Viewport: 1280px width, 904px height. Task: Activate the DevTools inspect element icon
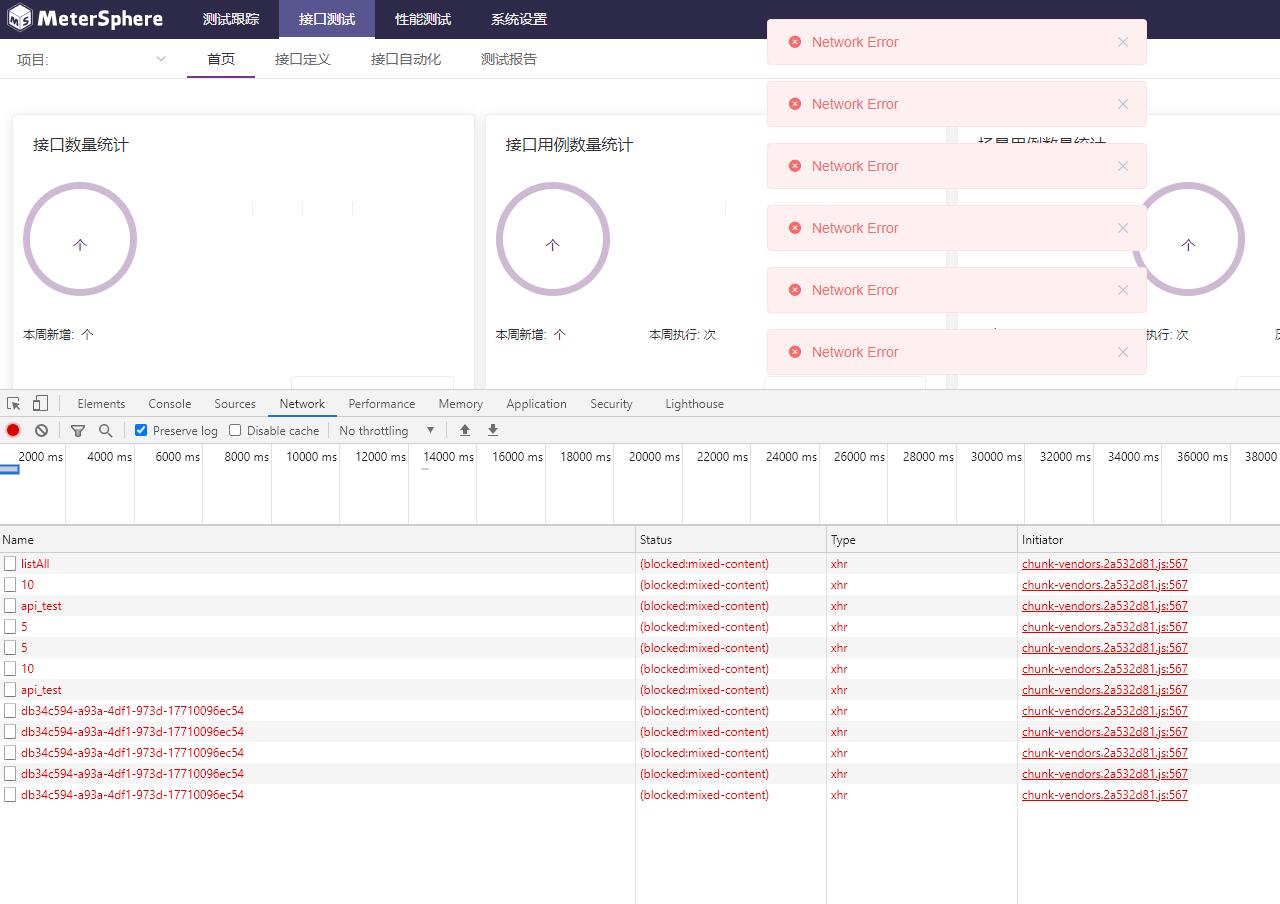[x=14, y=404]
